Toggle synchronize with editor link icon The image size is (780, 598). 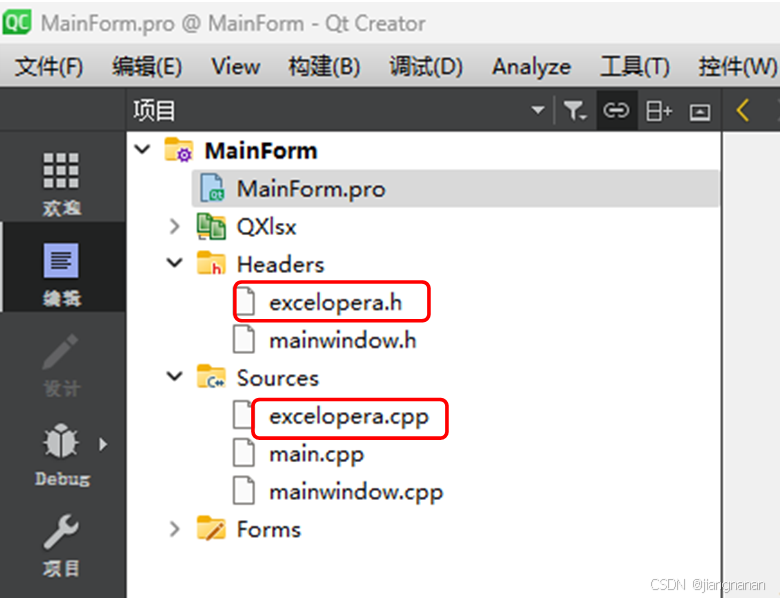pyautogui.click(x=616, y=110)
